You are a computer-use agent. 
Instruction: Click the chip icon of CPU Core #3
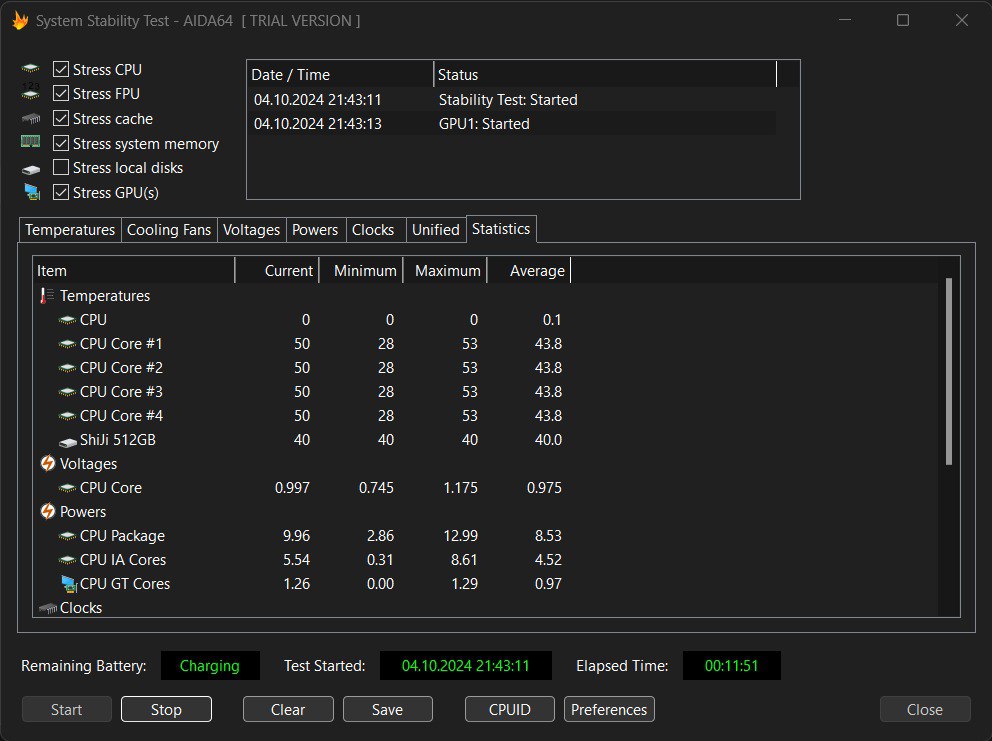(67, 392)
